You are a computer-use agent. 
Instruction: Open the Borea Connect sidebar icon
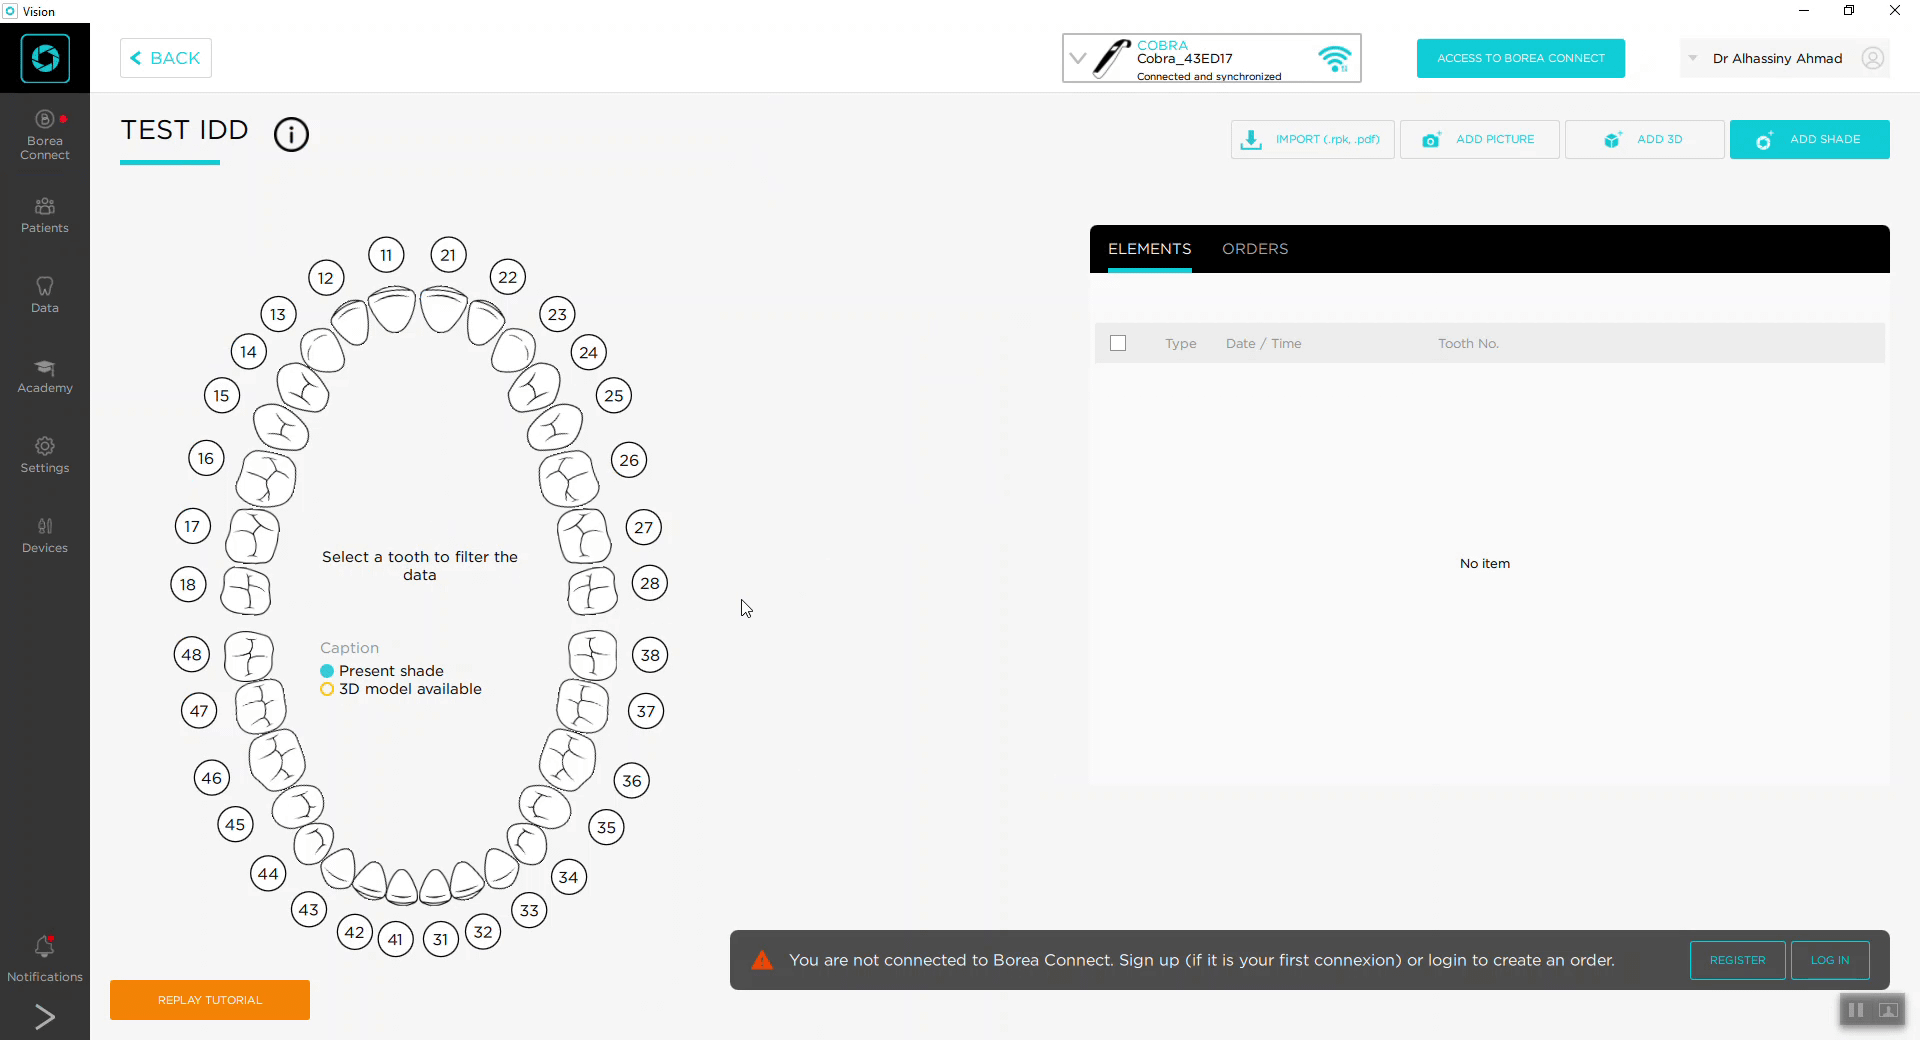(45, 135)
